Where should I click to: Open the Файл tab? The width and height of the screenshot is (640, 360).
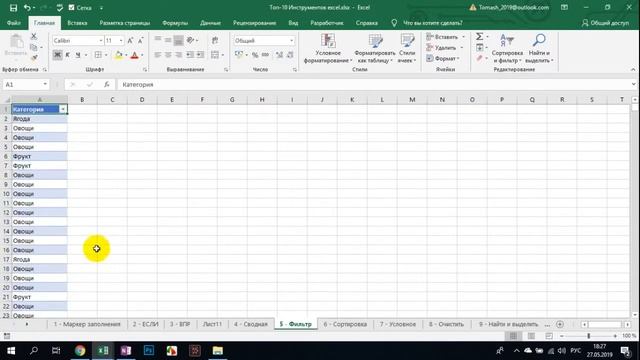(13, 23)
